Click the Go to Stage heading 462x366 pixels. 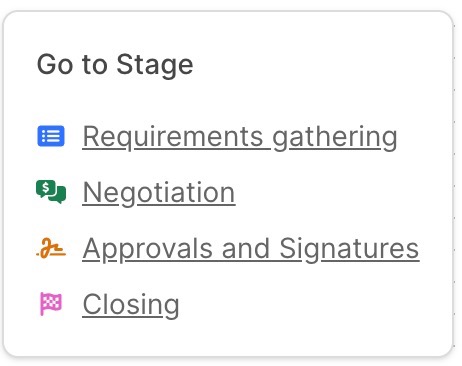pos(115,65)
